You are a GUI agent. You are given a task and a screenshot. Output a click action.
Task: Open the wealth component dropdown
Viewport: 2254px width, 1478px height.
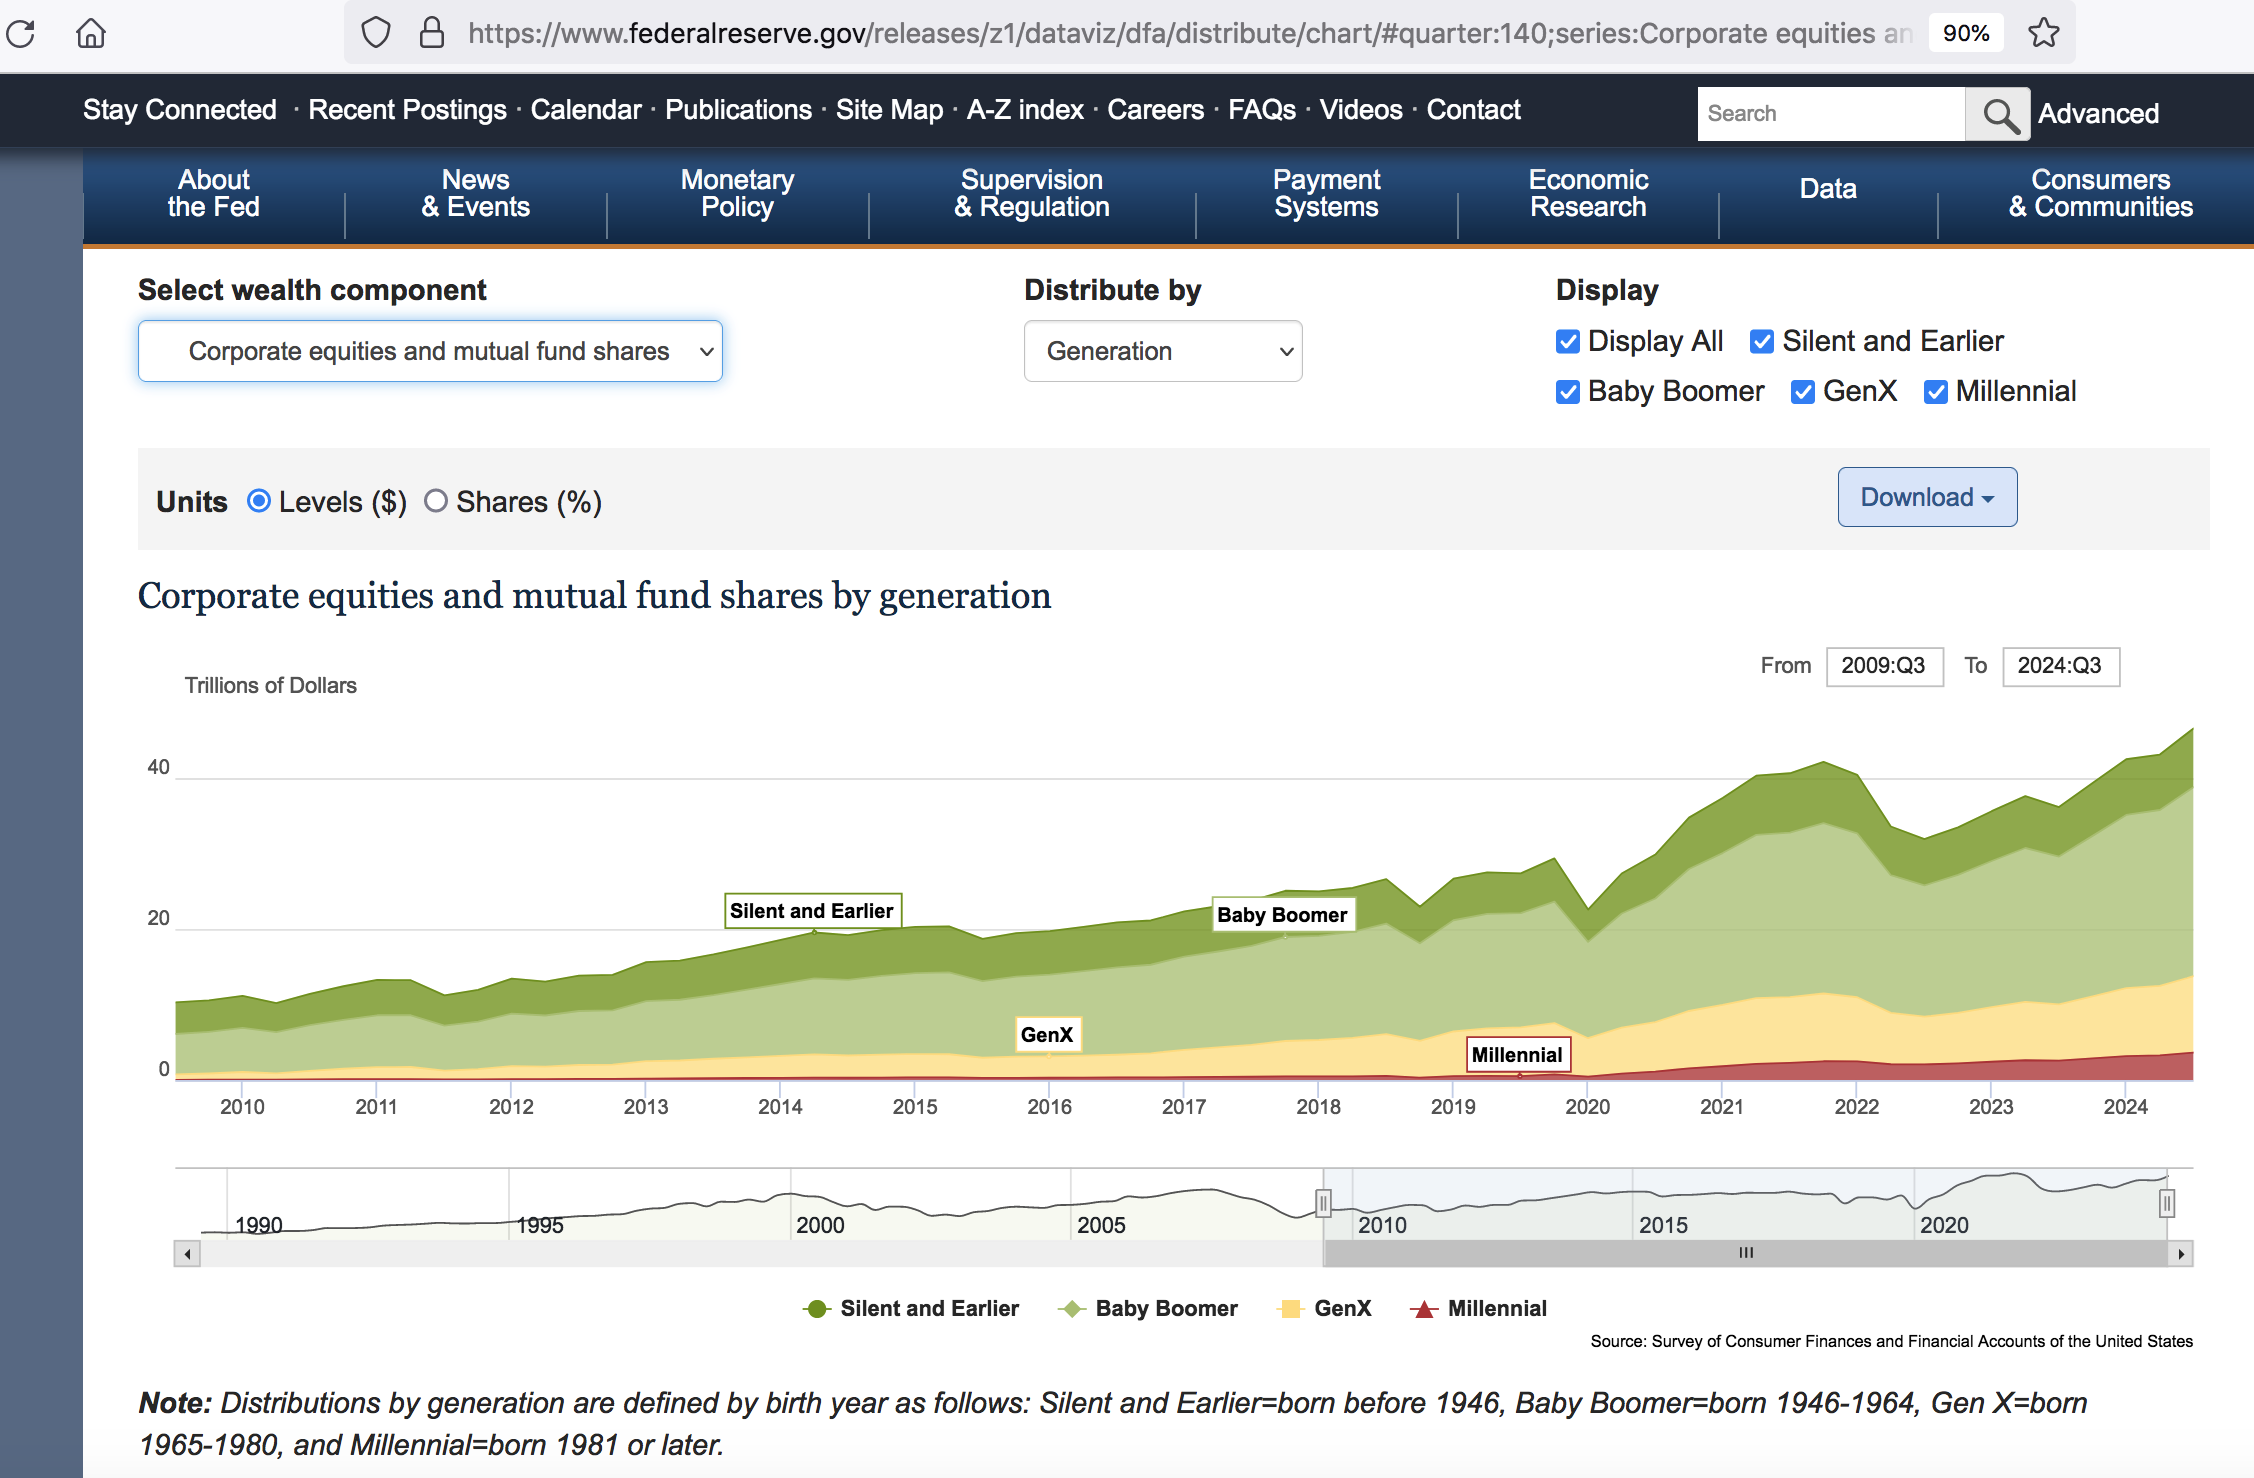click(430, 351)
